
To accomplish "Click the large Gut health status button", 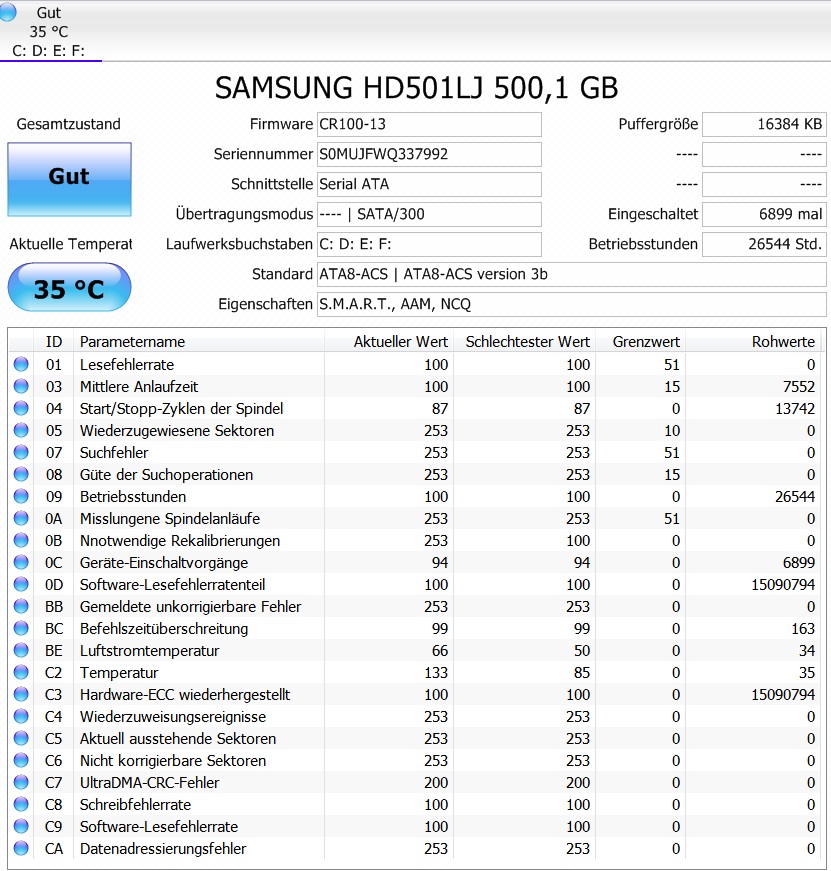I will [69, 179].
